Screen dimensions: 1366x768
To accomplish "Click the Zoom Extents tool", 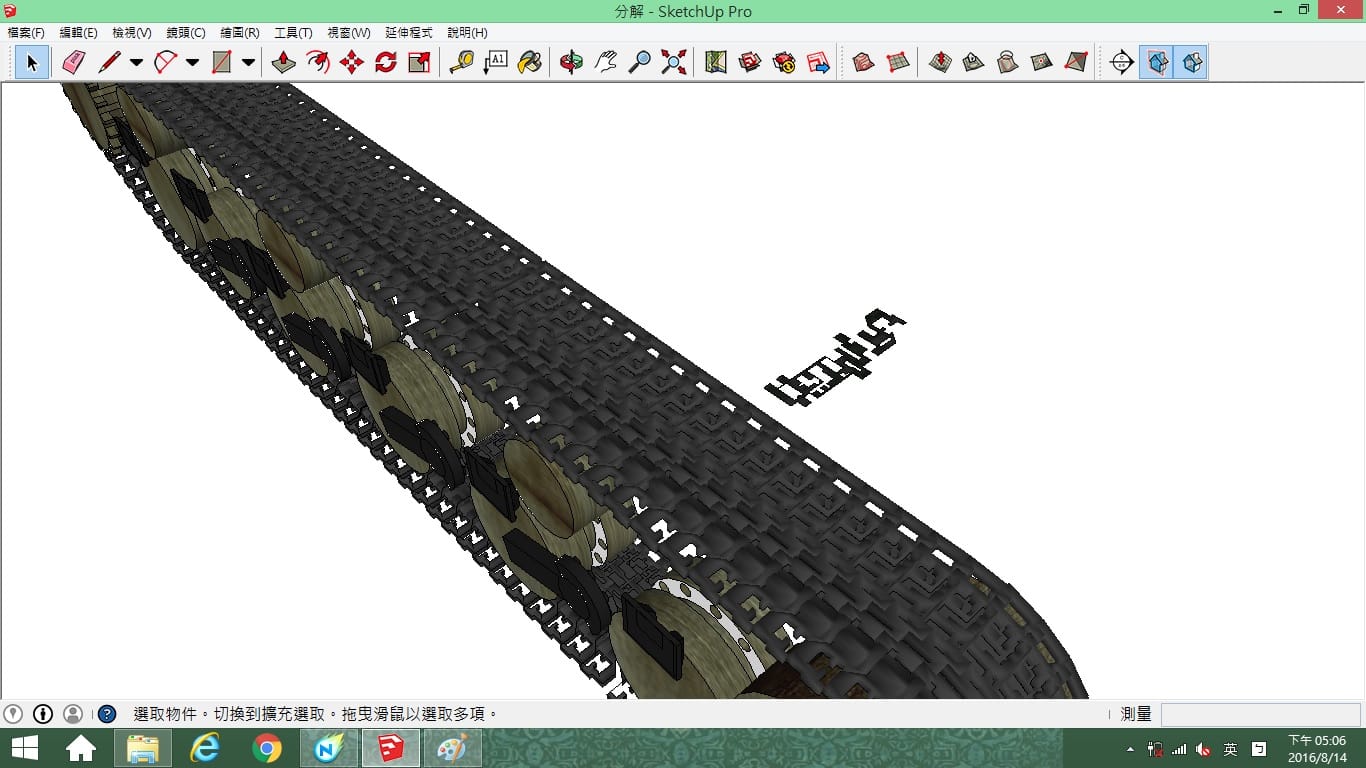I will point(674,62).
